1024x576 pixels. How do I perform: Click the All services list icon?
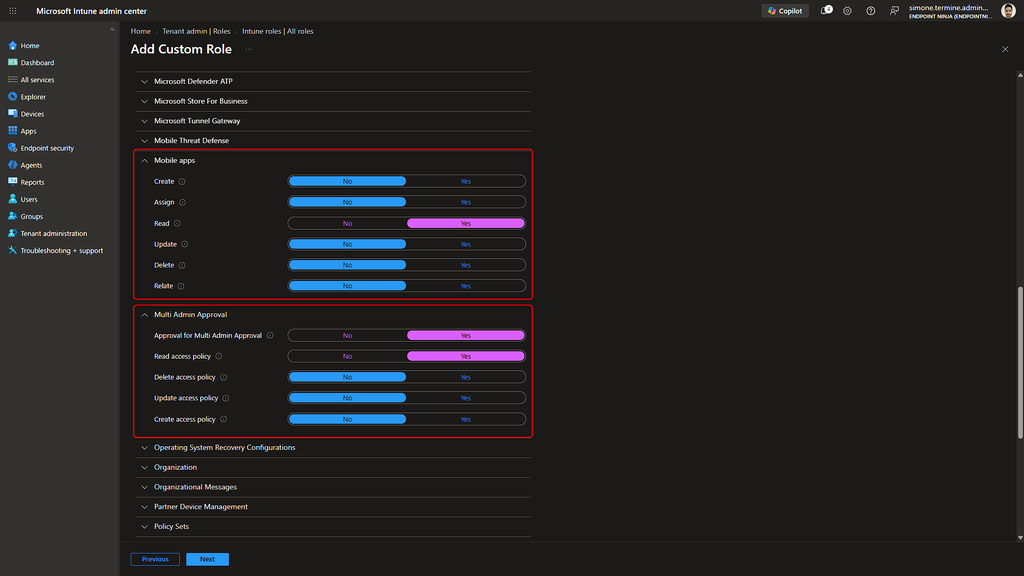12,80
